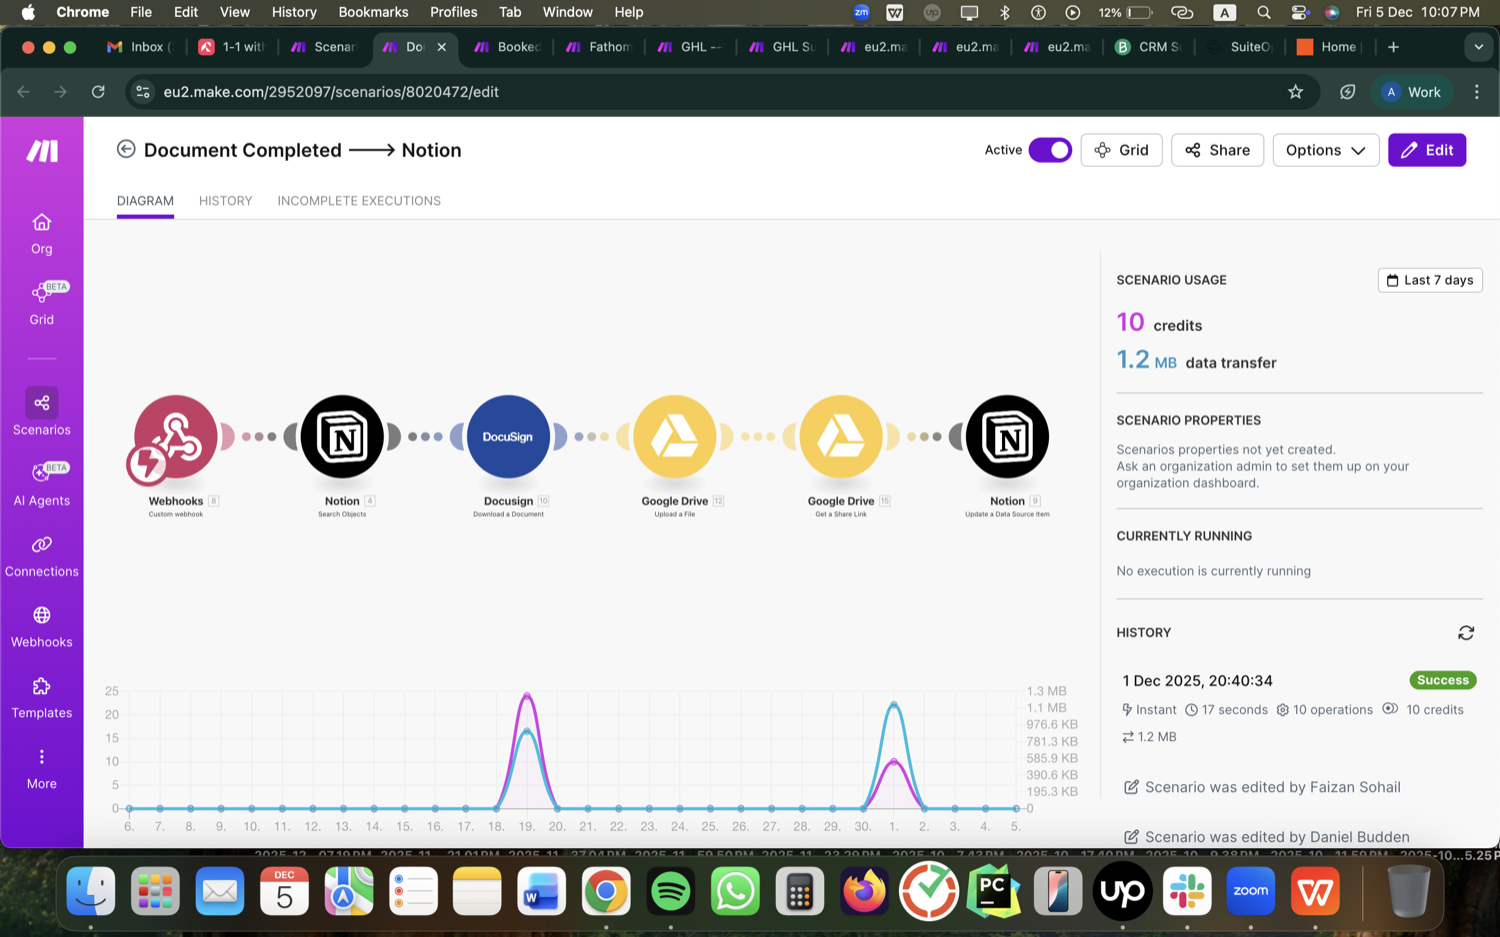Open the Options dropdown
Viewport: 1500px width, 937px height.
[x=1325, y=150]
